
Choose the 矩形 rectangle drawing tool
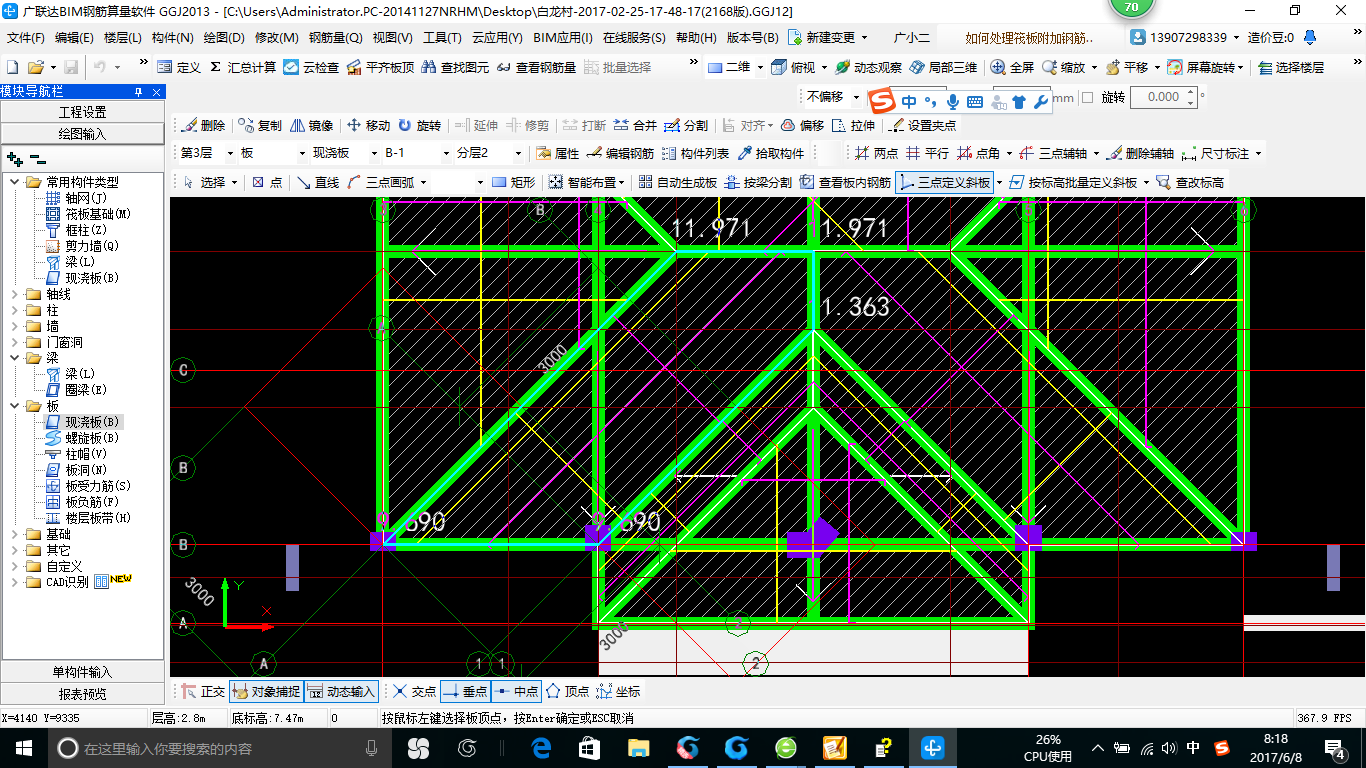(513, 182)
